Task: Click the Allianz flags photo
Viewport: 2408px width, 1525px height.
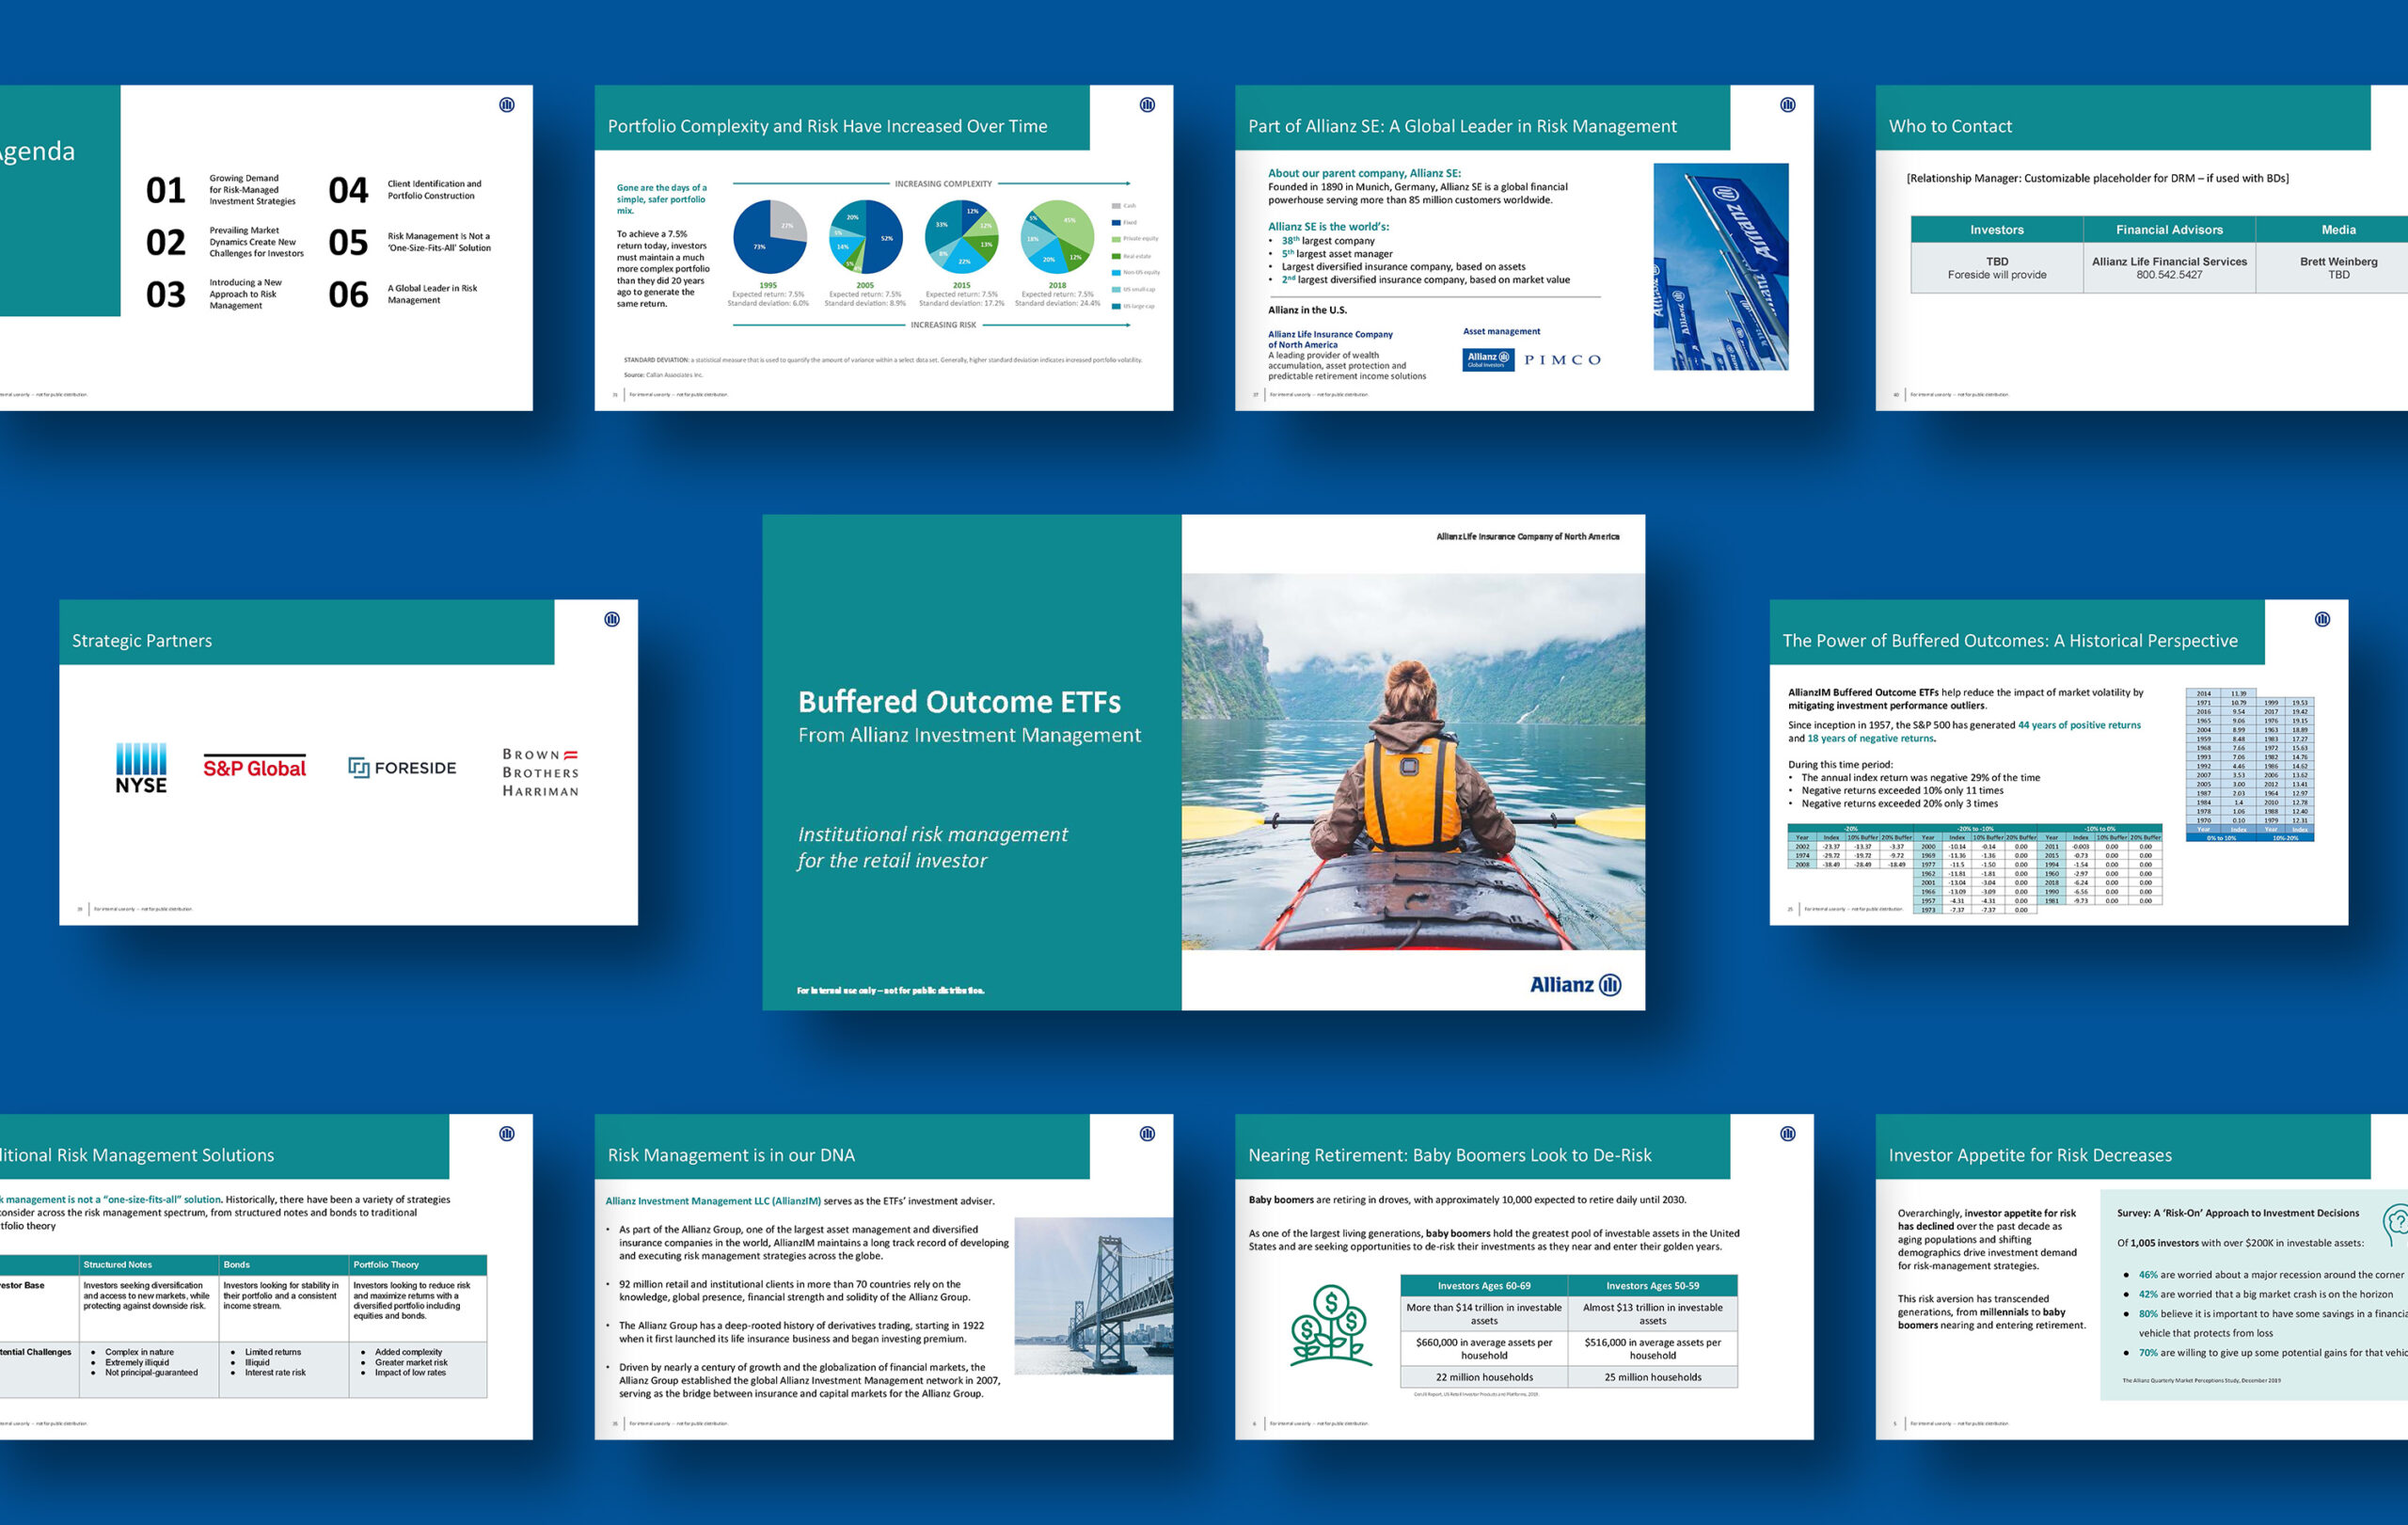Action: coord(1720,267)
